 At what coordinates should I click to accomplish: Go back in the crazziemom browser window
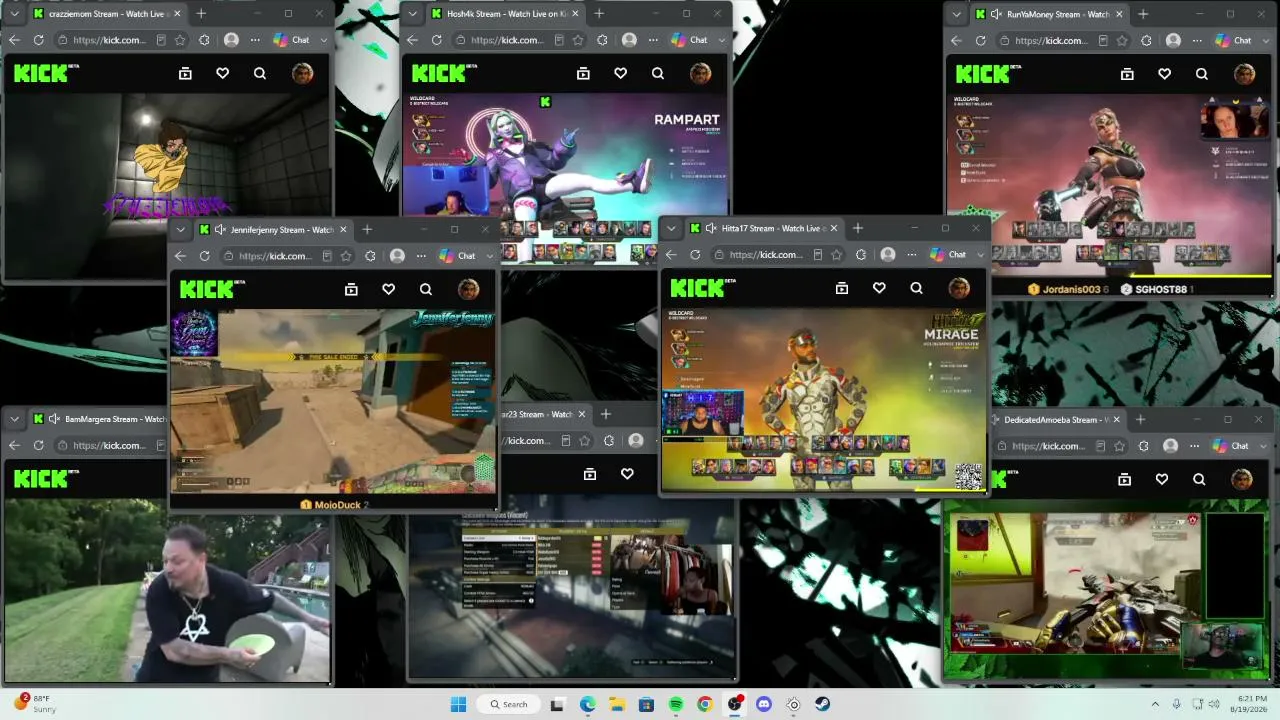tap(14, 40)
